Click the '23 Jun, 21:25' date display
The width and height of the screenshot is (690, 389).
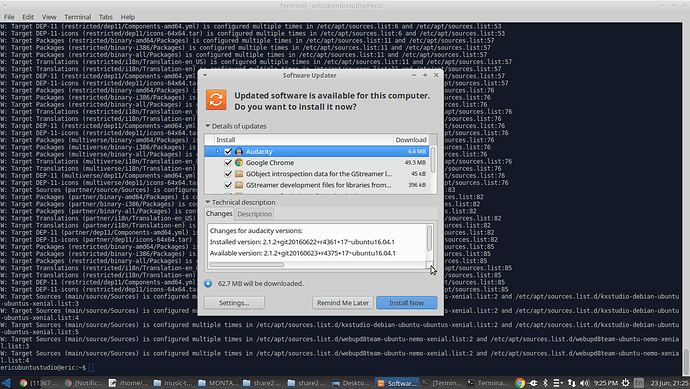[669, 383]
